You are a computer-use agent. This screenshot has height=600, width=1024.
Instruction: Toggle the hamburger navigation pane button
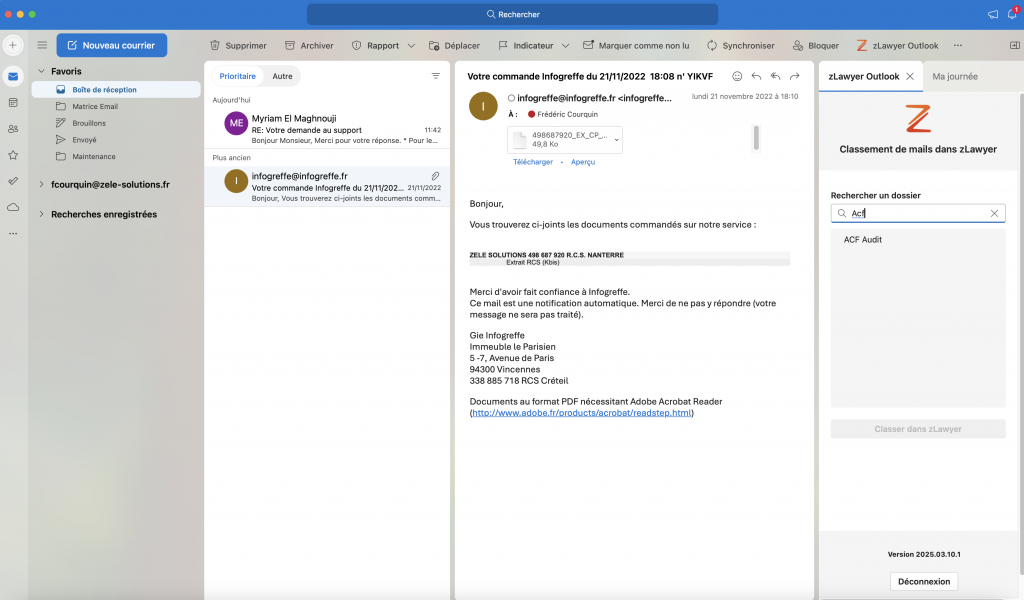pos(42,45)
